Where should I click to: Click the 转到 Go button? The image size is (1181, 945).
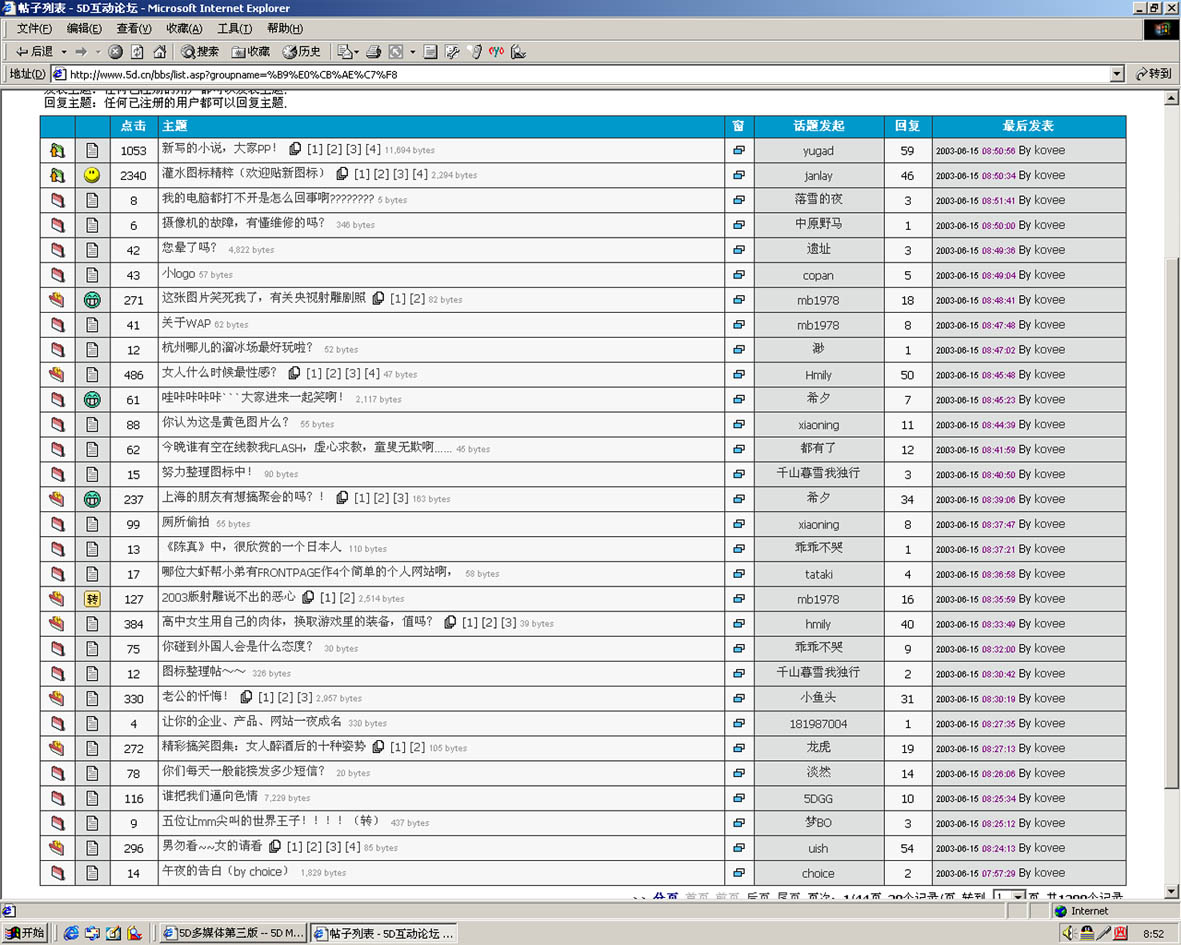click(1153, 74)
